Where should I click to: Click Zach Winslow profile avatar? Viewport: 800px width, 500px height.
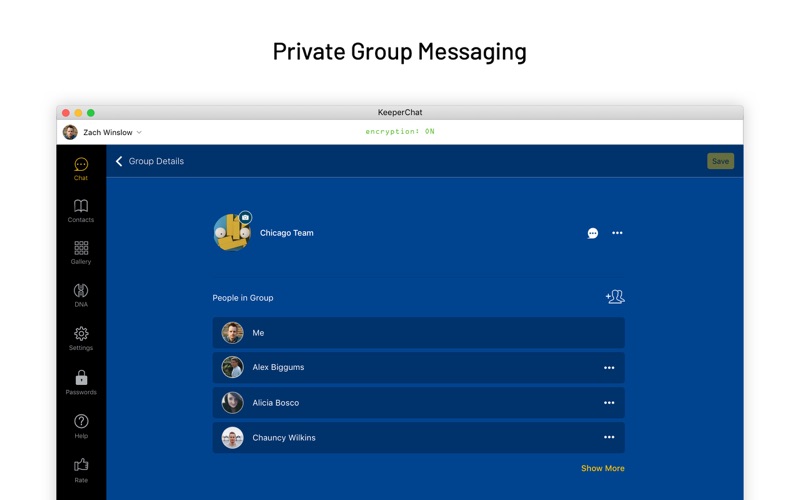(70, 132)
